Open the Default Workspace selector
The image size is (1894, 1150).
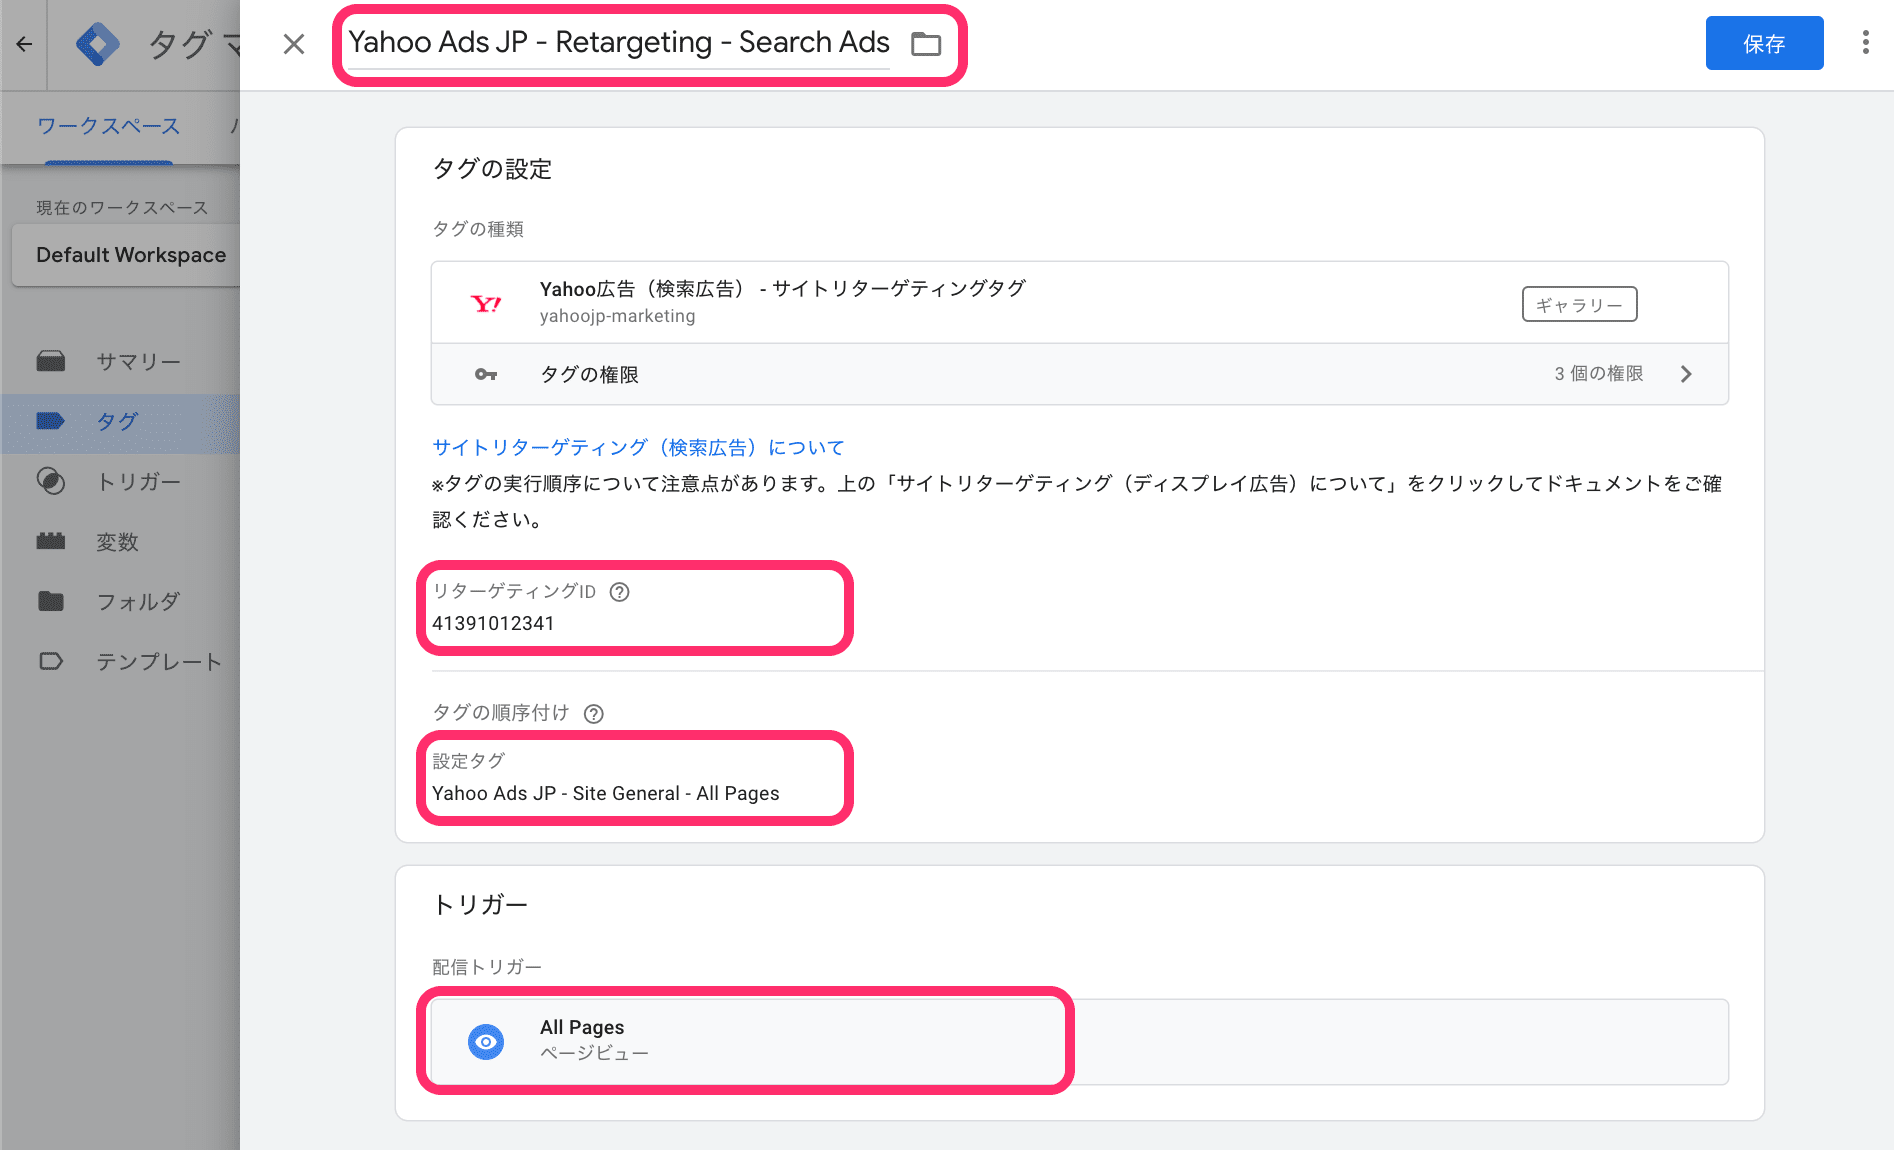pyautogui.click(x=130, y=255)
